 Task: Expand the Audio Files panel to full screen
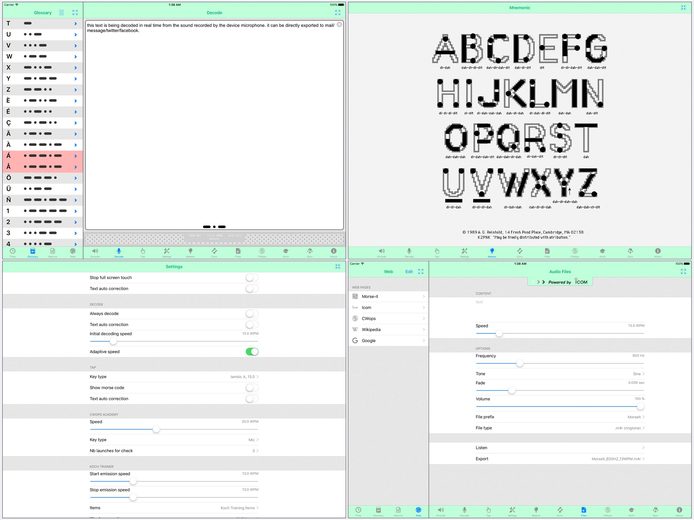[x=683, y=271]
